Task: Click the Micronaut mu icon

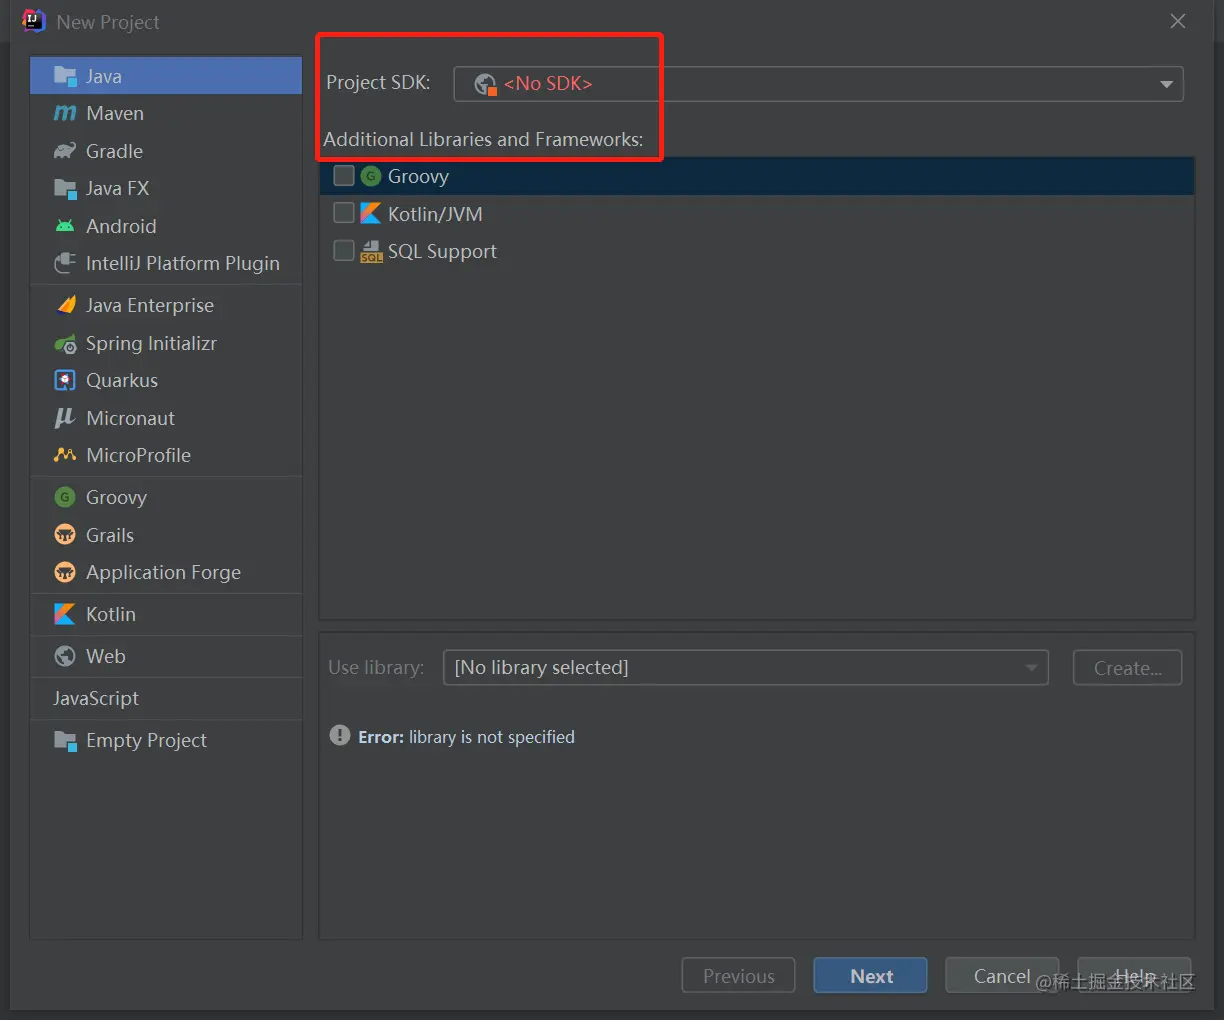Action: (65, 418)
